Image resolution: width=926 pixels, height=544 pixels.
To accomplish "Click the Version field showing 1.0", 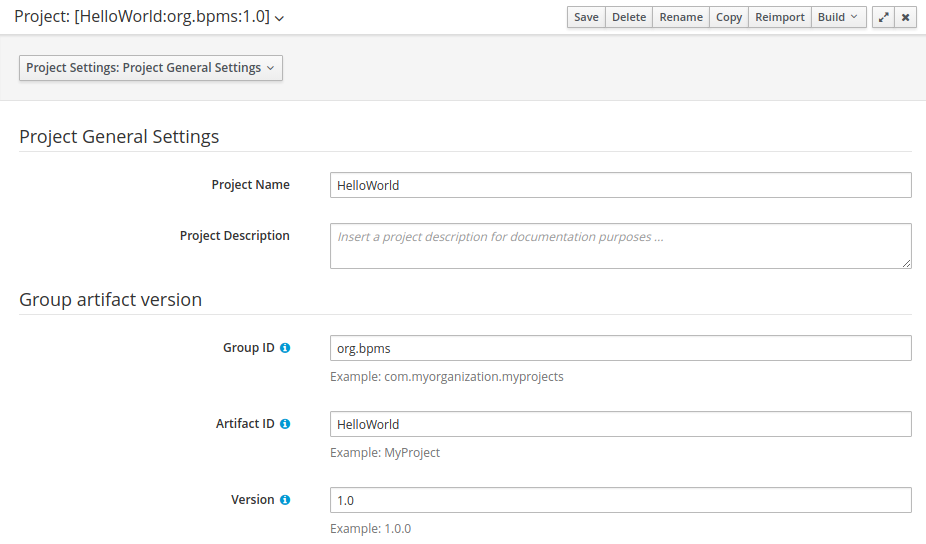I will pyautogui.click(x=621, y=500).
